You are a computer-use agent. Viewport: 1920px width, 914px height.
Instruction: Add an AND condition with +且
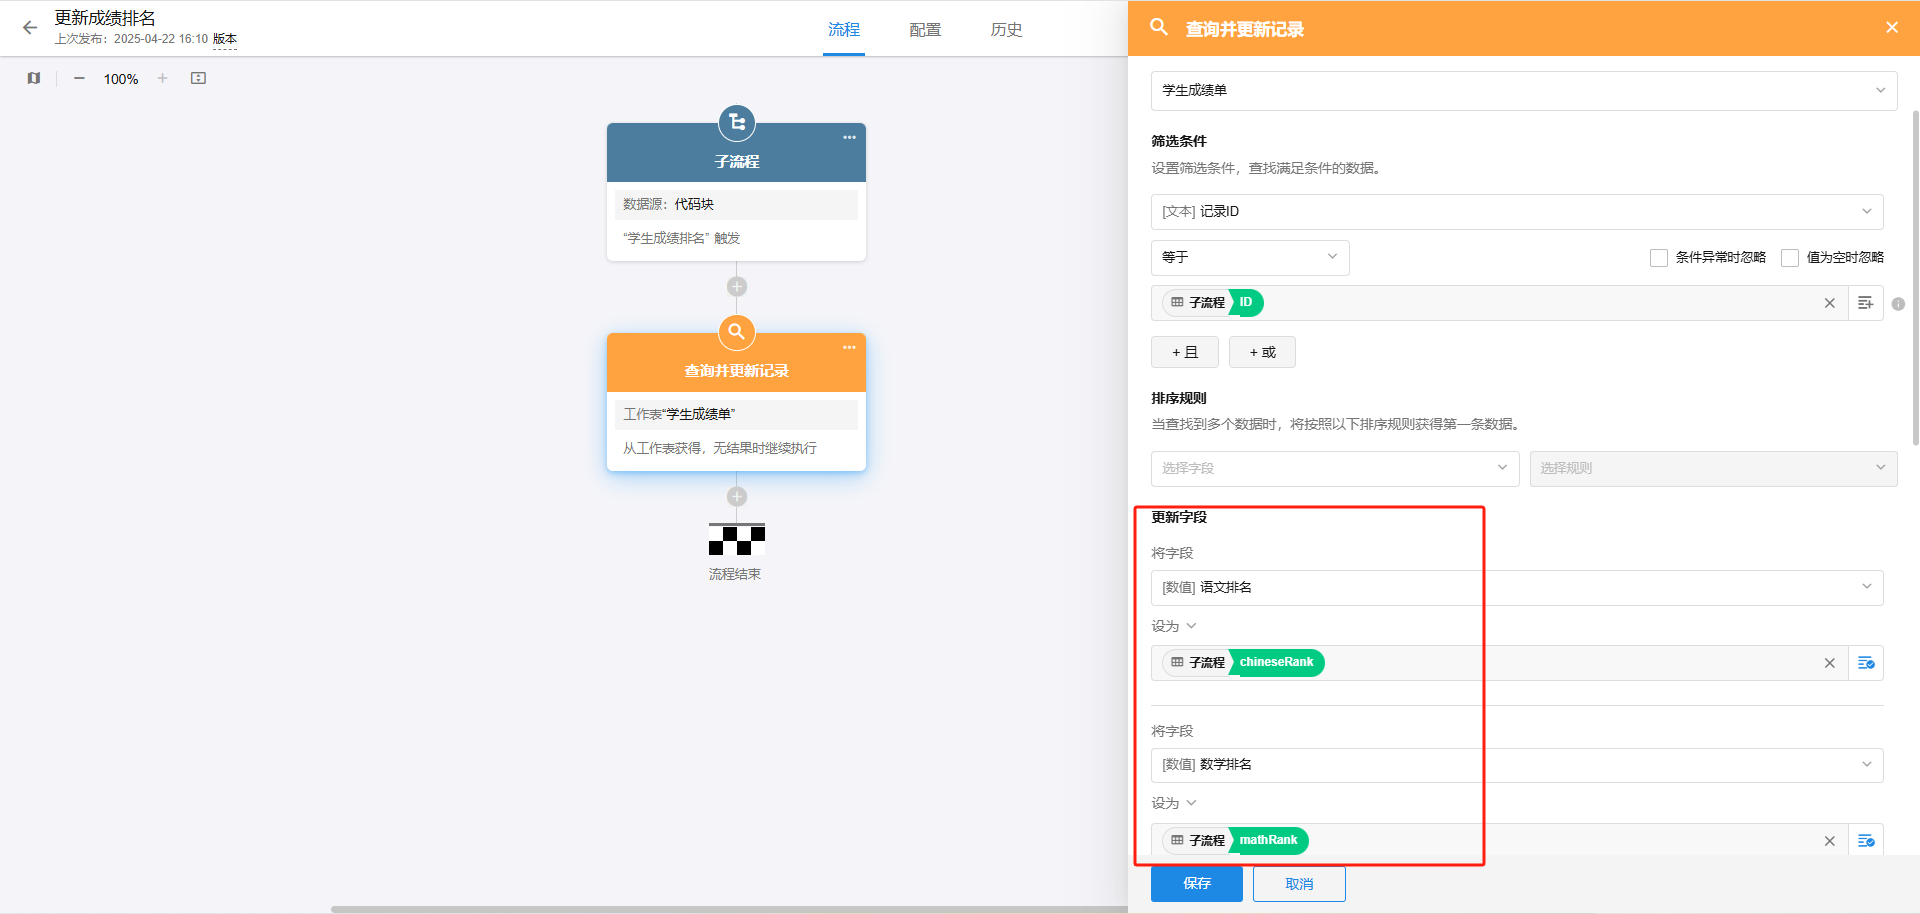click(1185, 352)
